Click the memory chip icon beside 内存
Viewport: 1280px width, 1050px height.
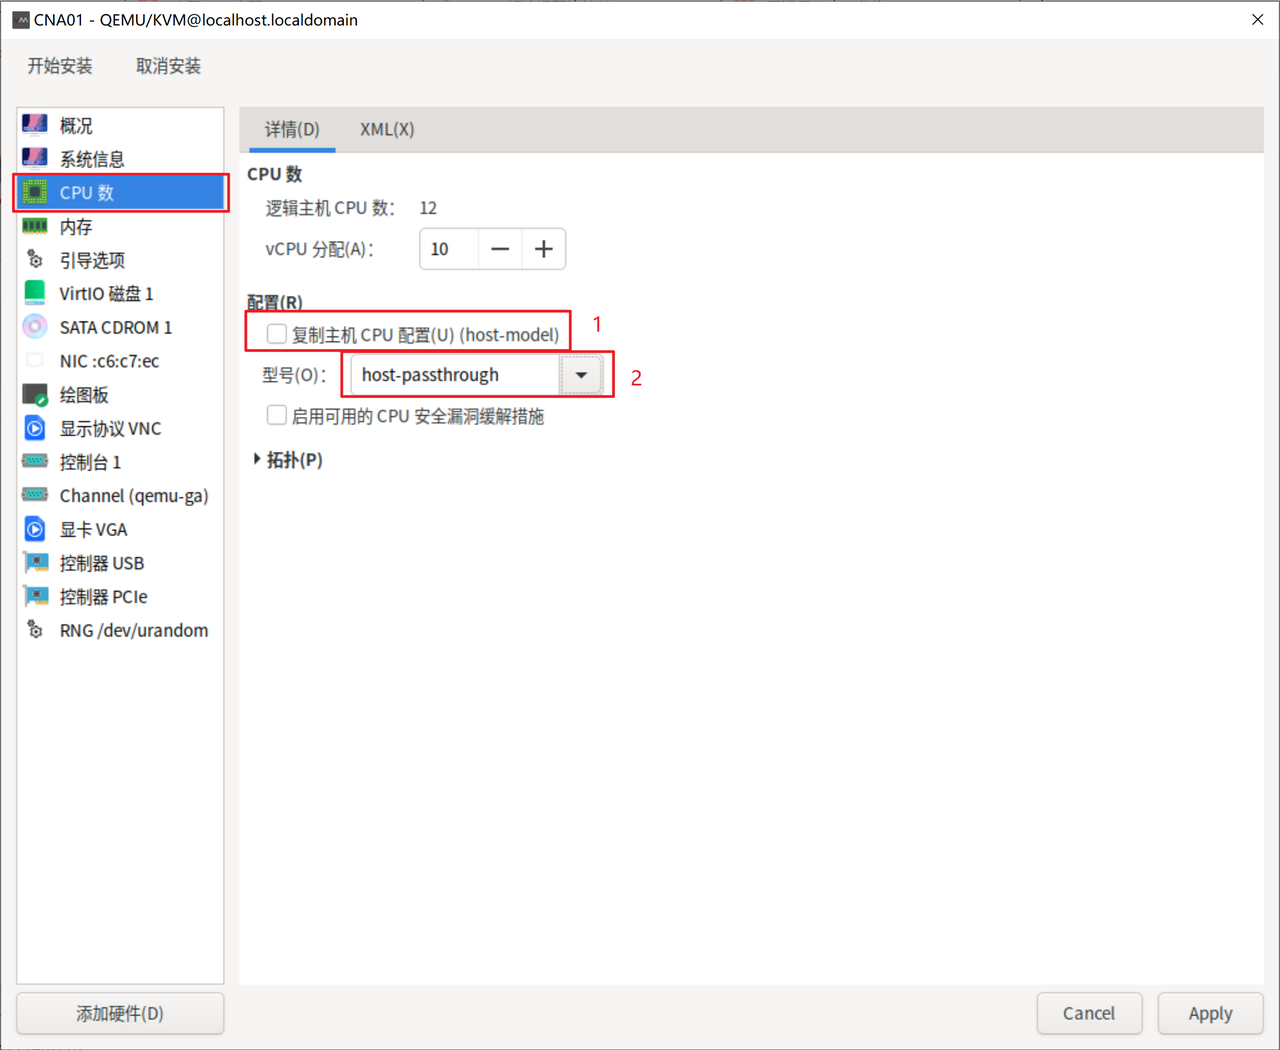pos(35,226)
